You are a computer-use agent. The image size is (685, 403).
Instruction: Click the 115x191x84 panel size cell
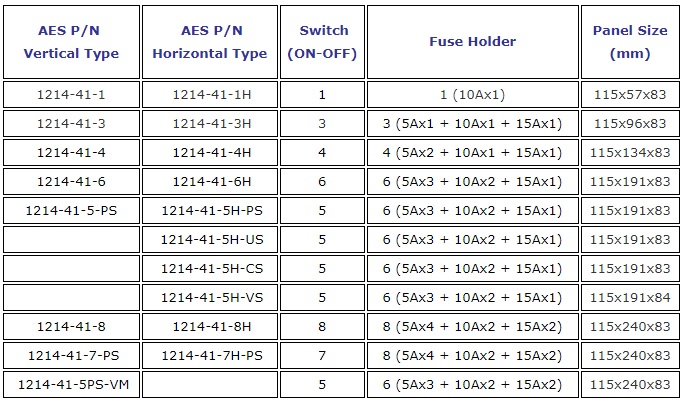[x=630, y=298]
